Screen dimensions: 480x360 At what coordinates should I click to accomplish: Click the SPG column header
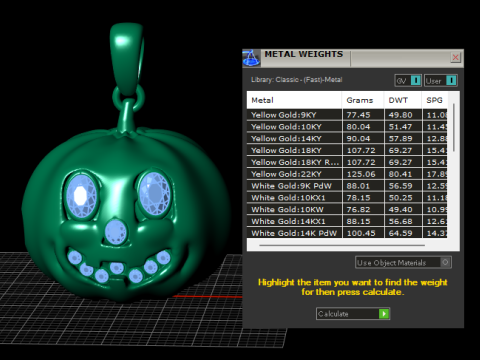coord(434,100)
